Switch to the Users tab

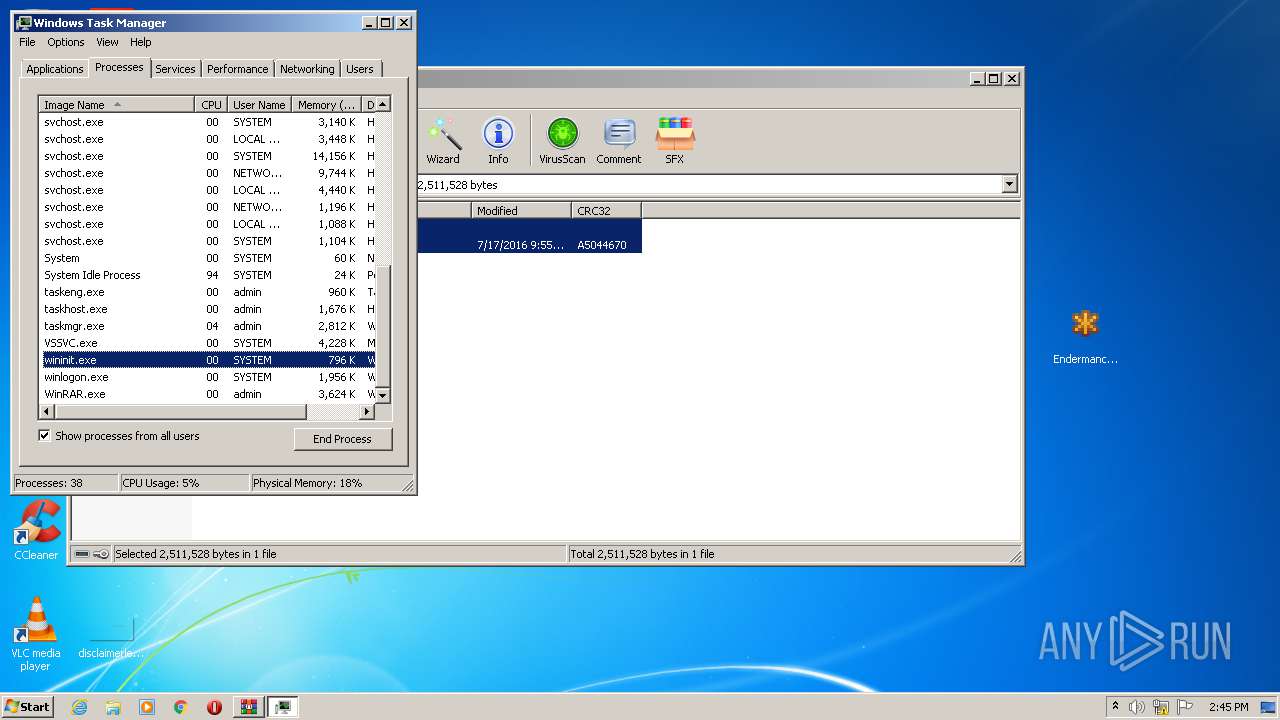click(360, 69)
